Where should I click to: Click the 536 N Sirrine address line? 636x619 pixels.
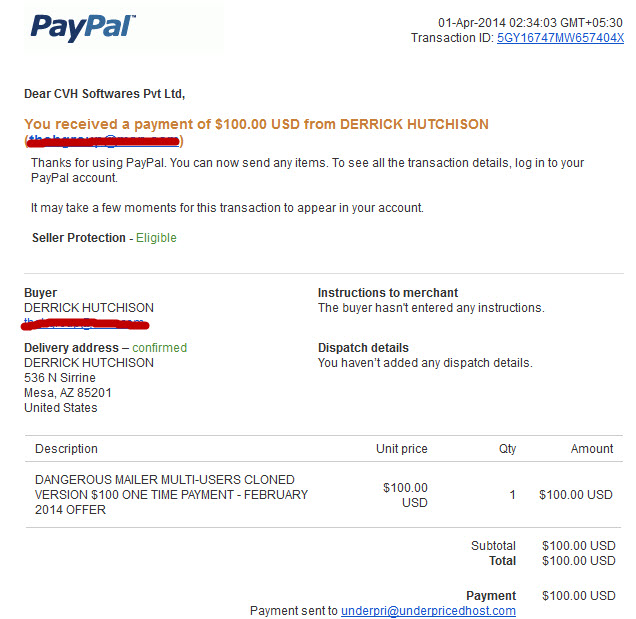(x=60, y=378)
